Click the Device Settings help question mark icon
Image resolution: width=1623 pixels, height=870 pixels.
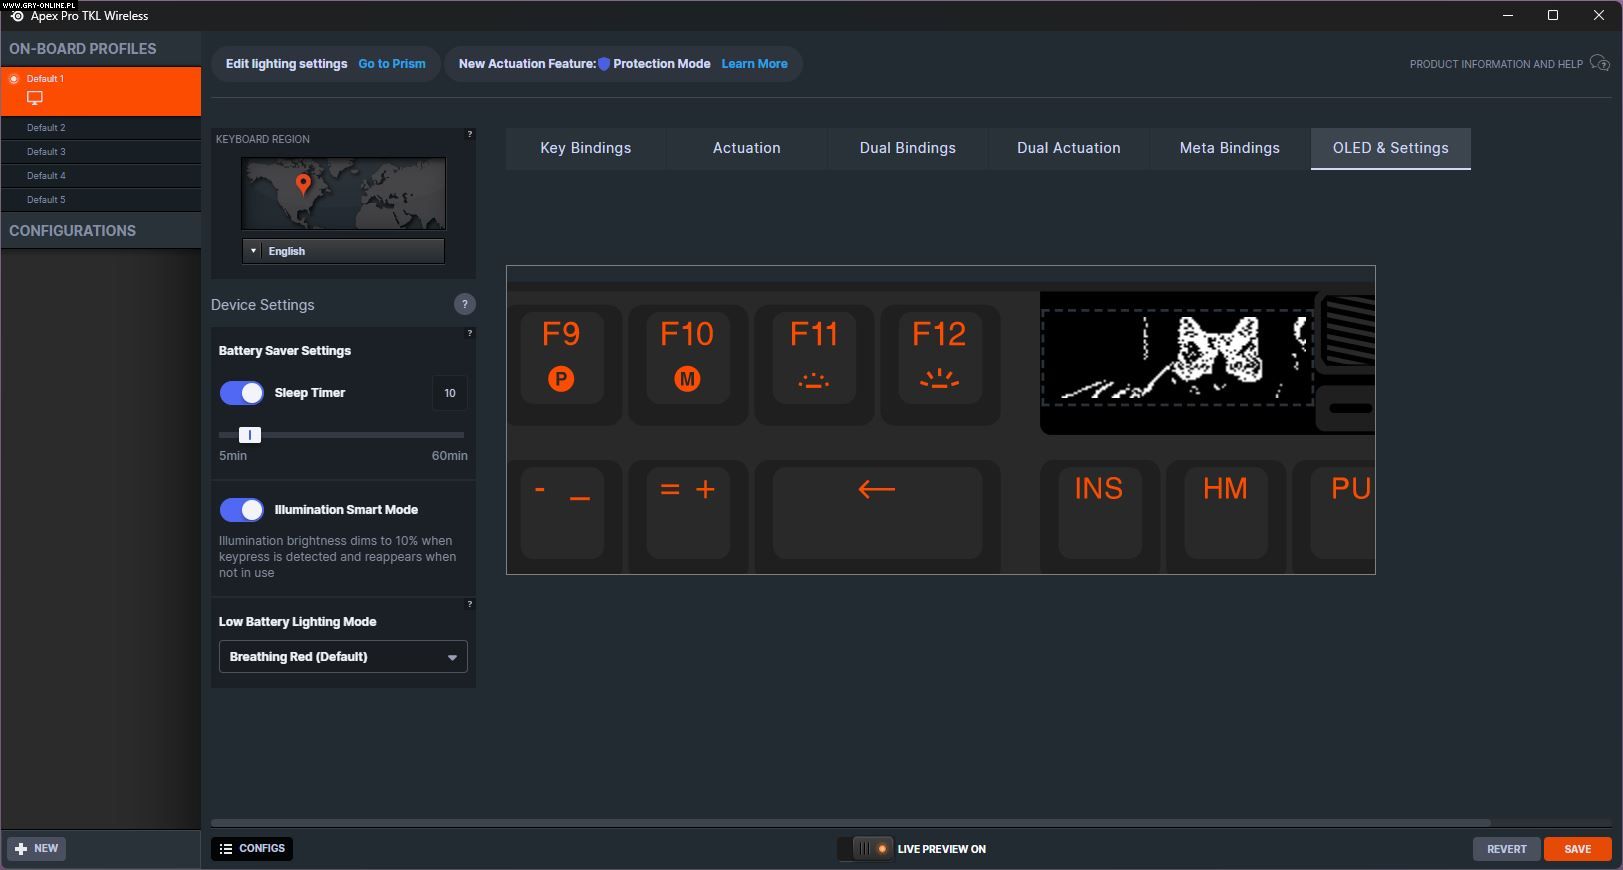[x=464, y=304]
